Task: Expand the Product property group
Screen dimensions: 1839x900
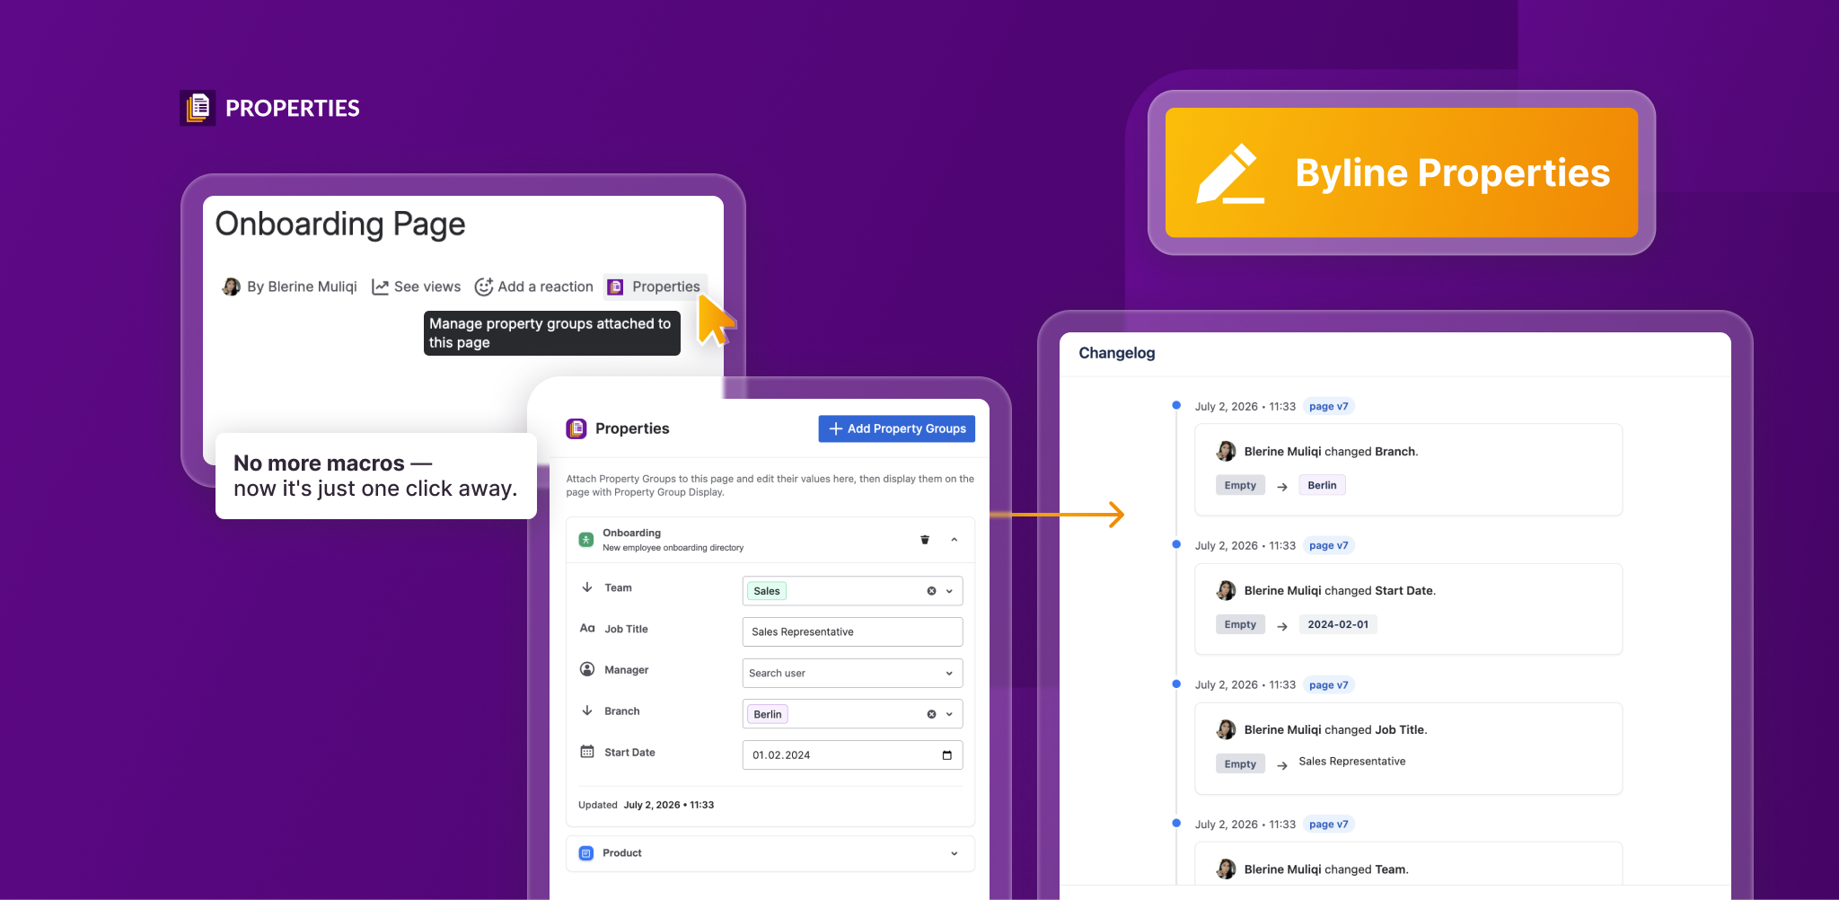Action: click(954, 853)
